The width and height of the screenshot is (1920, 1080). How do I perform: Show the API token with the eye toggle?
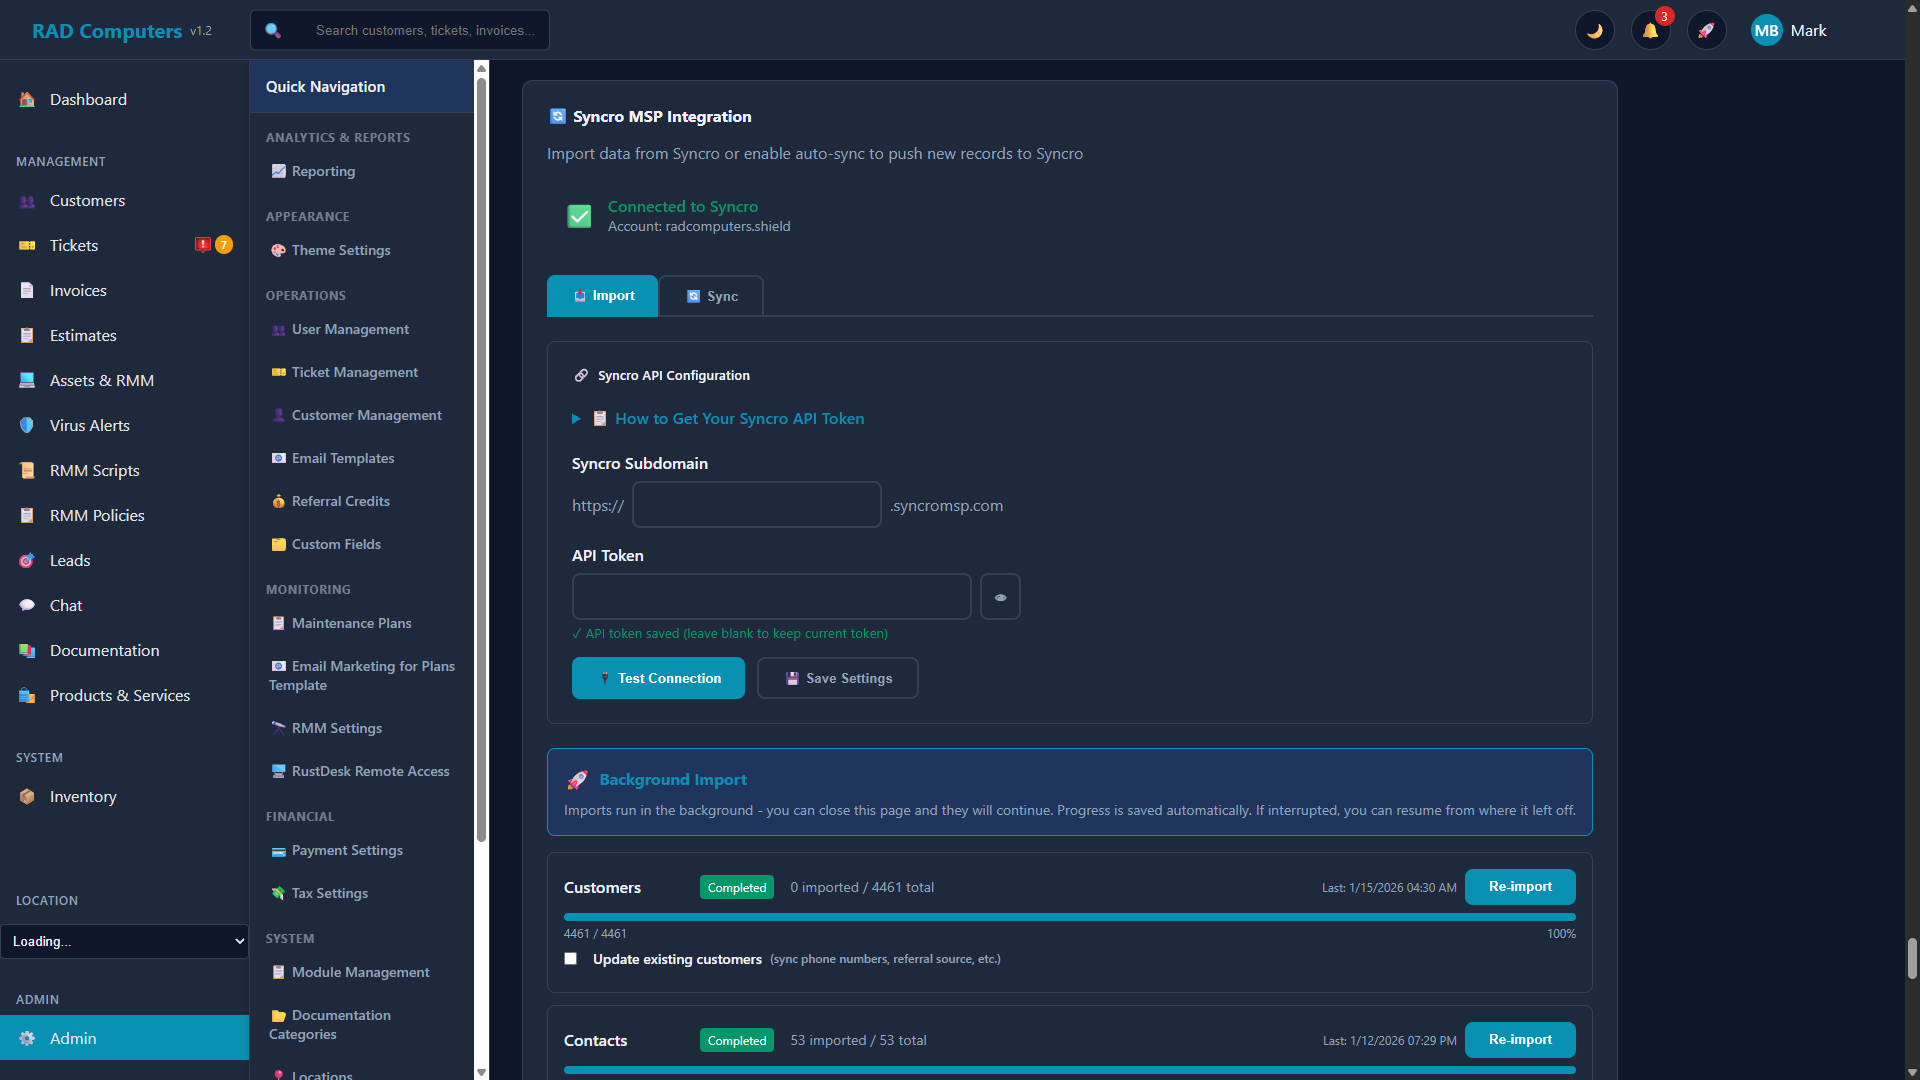pyautogui.click(x=1000, y=596)
